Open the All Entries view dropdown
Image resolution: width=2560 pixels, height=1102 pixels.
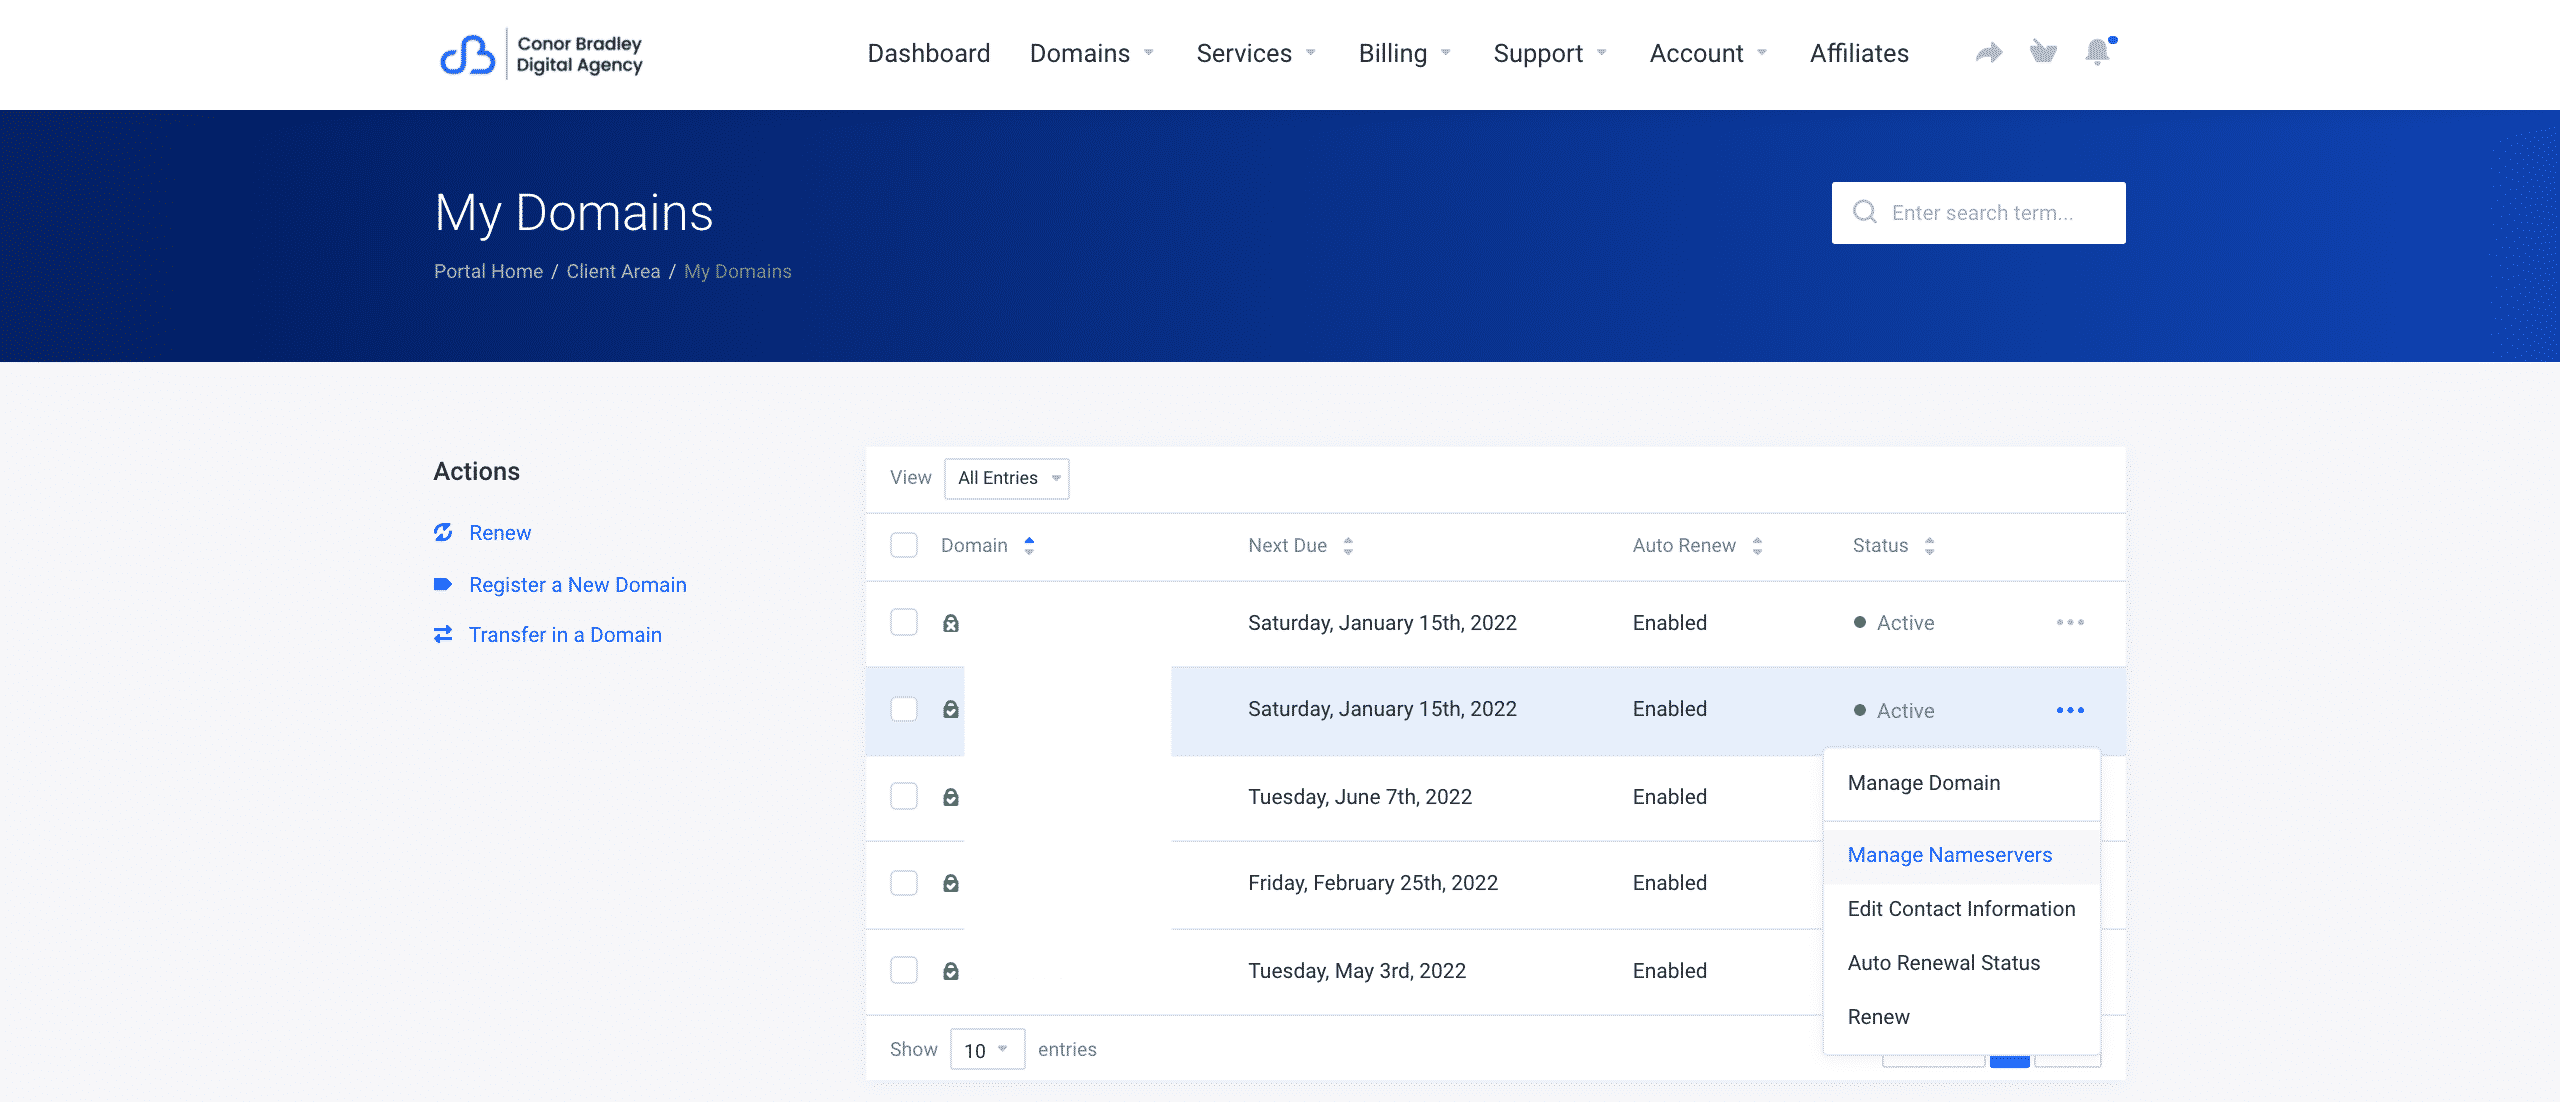(1007, 478)
